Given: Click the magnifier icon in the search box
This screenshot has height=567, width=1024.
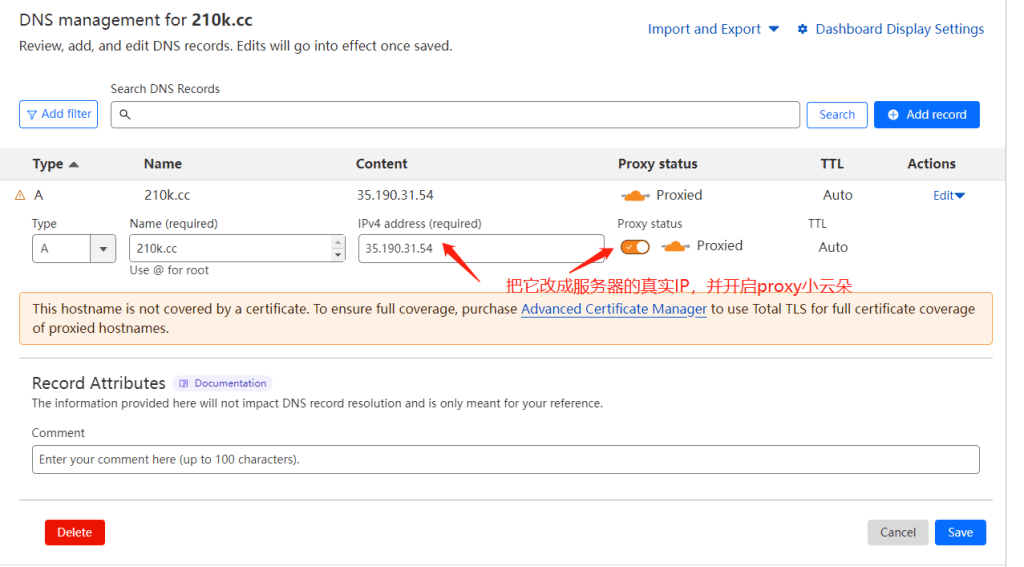Looking at the screenshot, I should pos(126,115).
